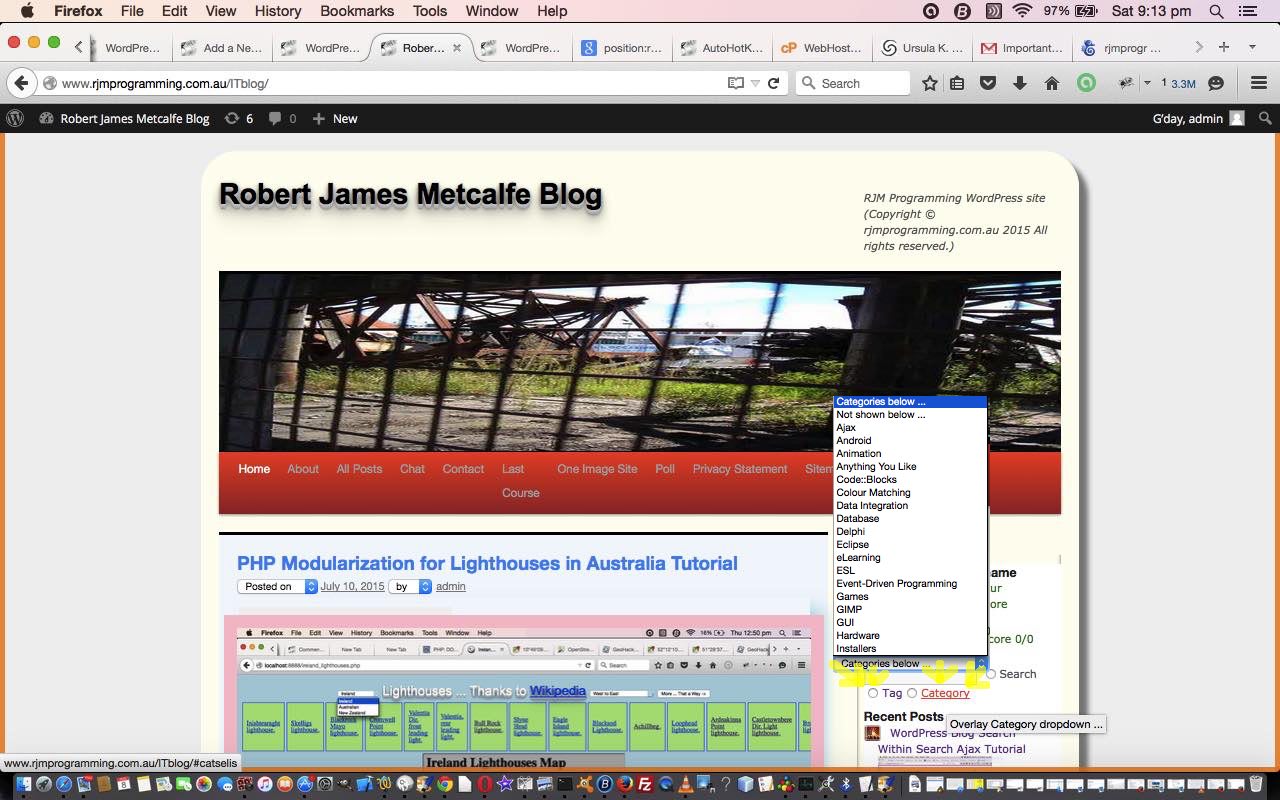
Task: Open the "All Posts" navigation link
Action: point(359,469)
